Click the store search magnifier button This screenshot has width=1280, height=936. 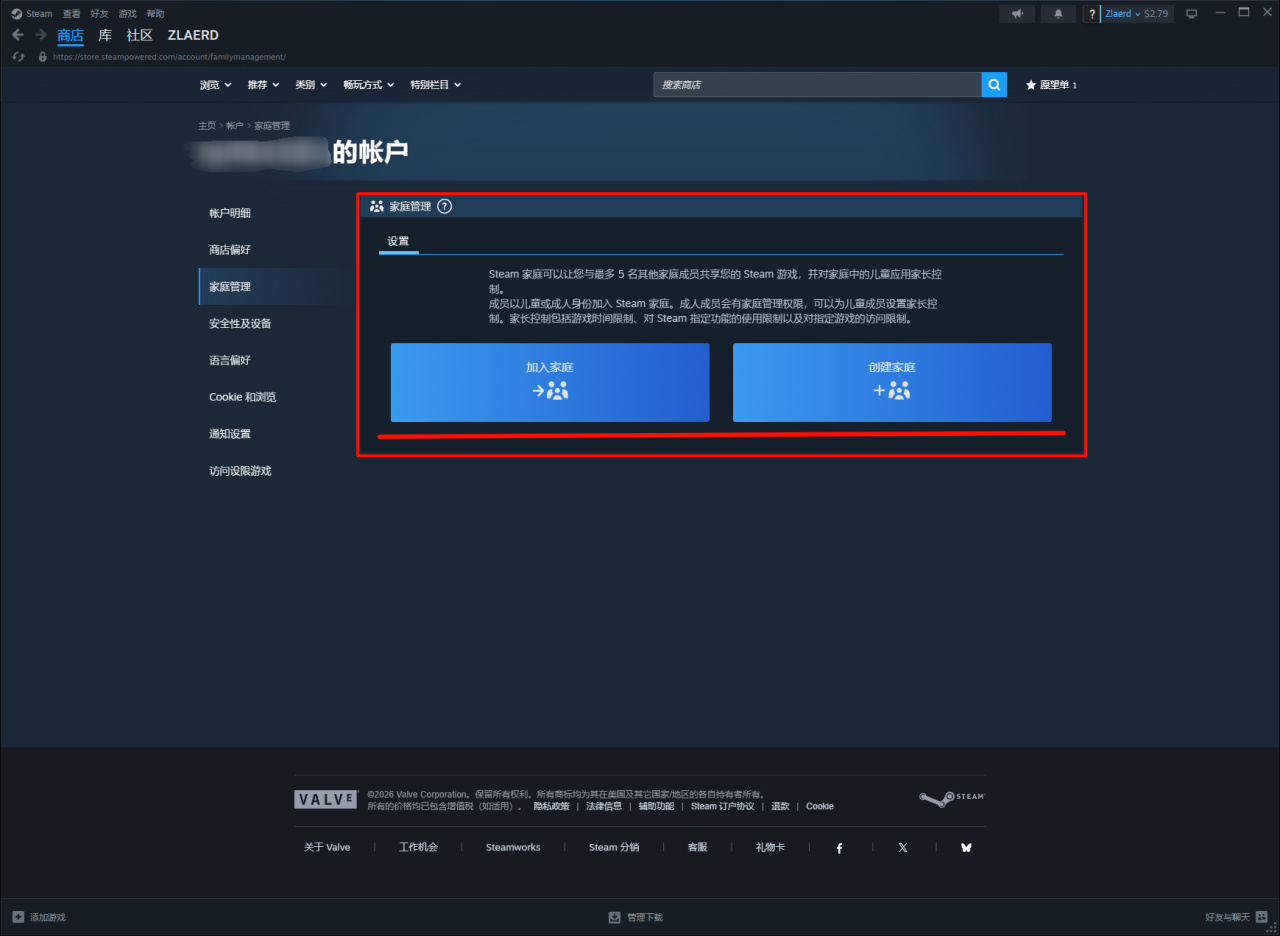click(x=994, y=85)
